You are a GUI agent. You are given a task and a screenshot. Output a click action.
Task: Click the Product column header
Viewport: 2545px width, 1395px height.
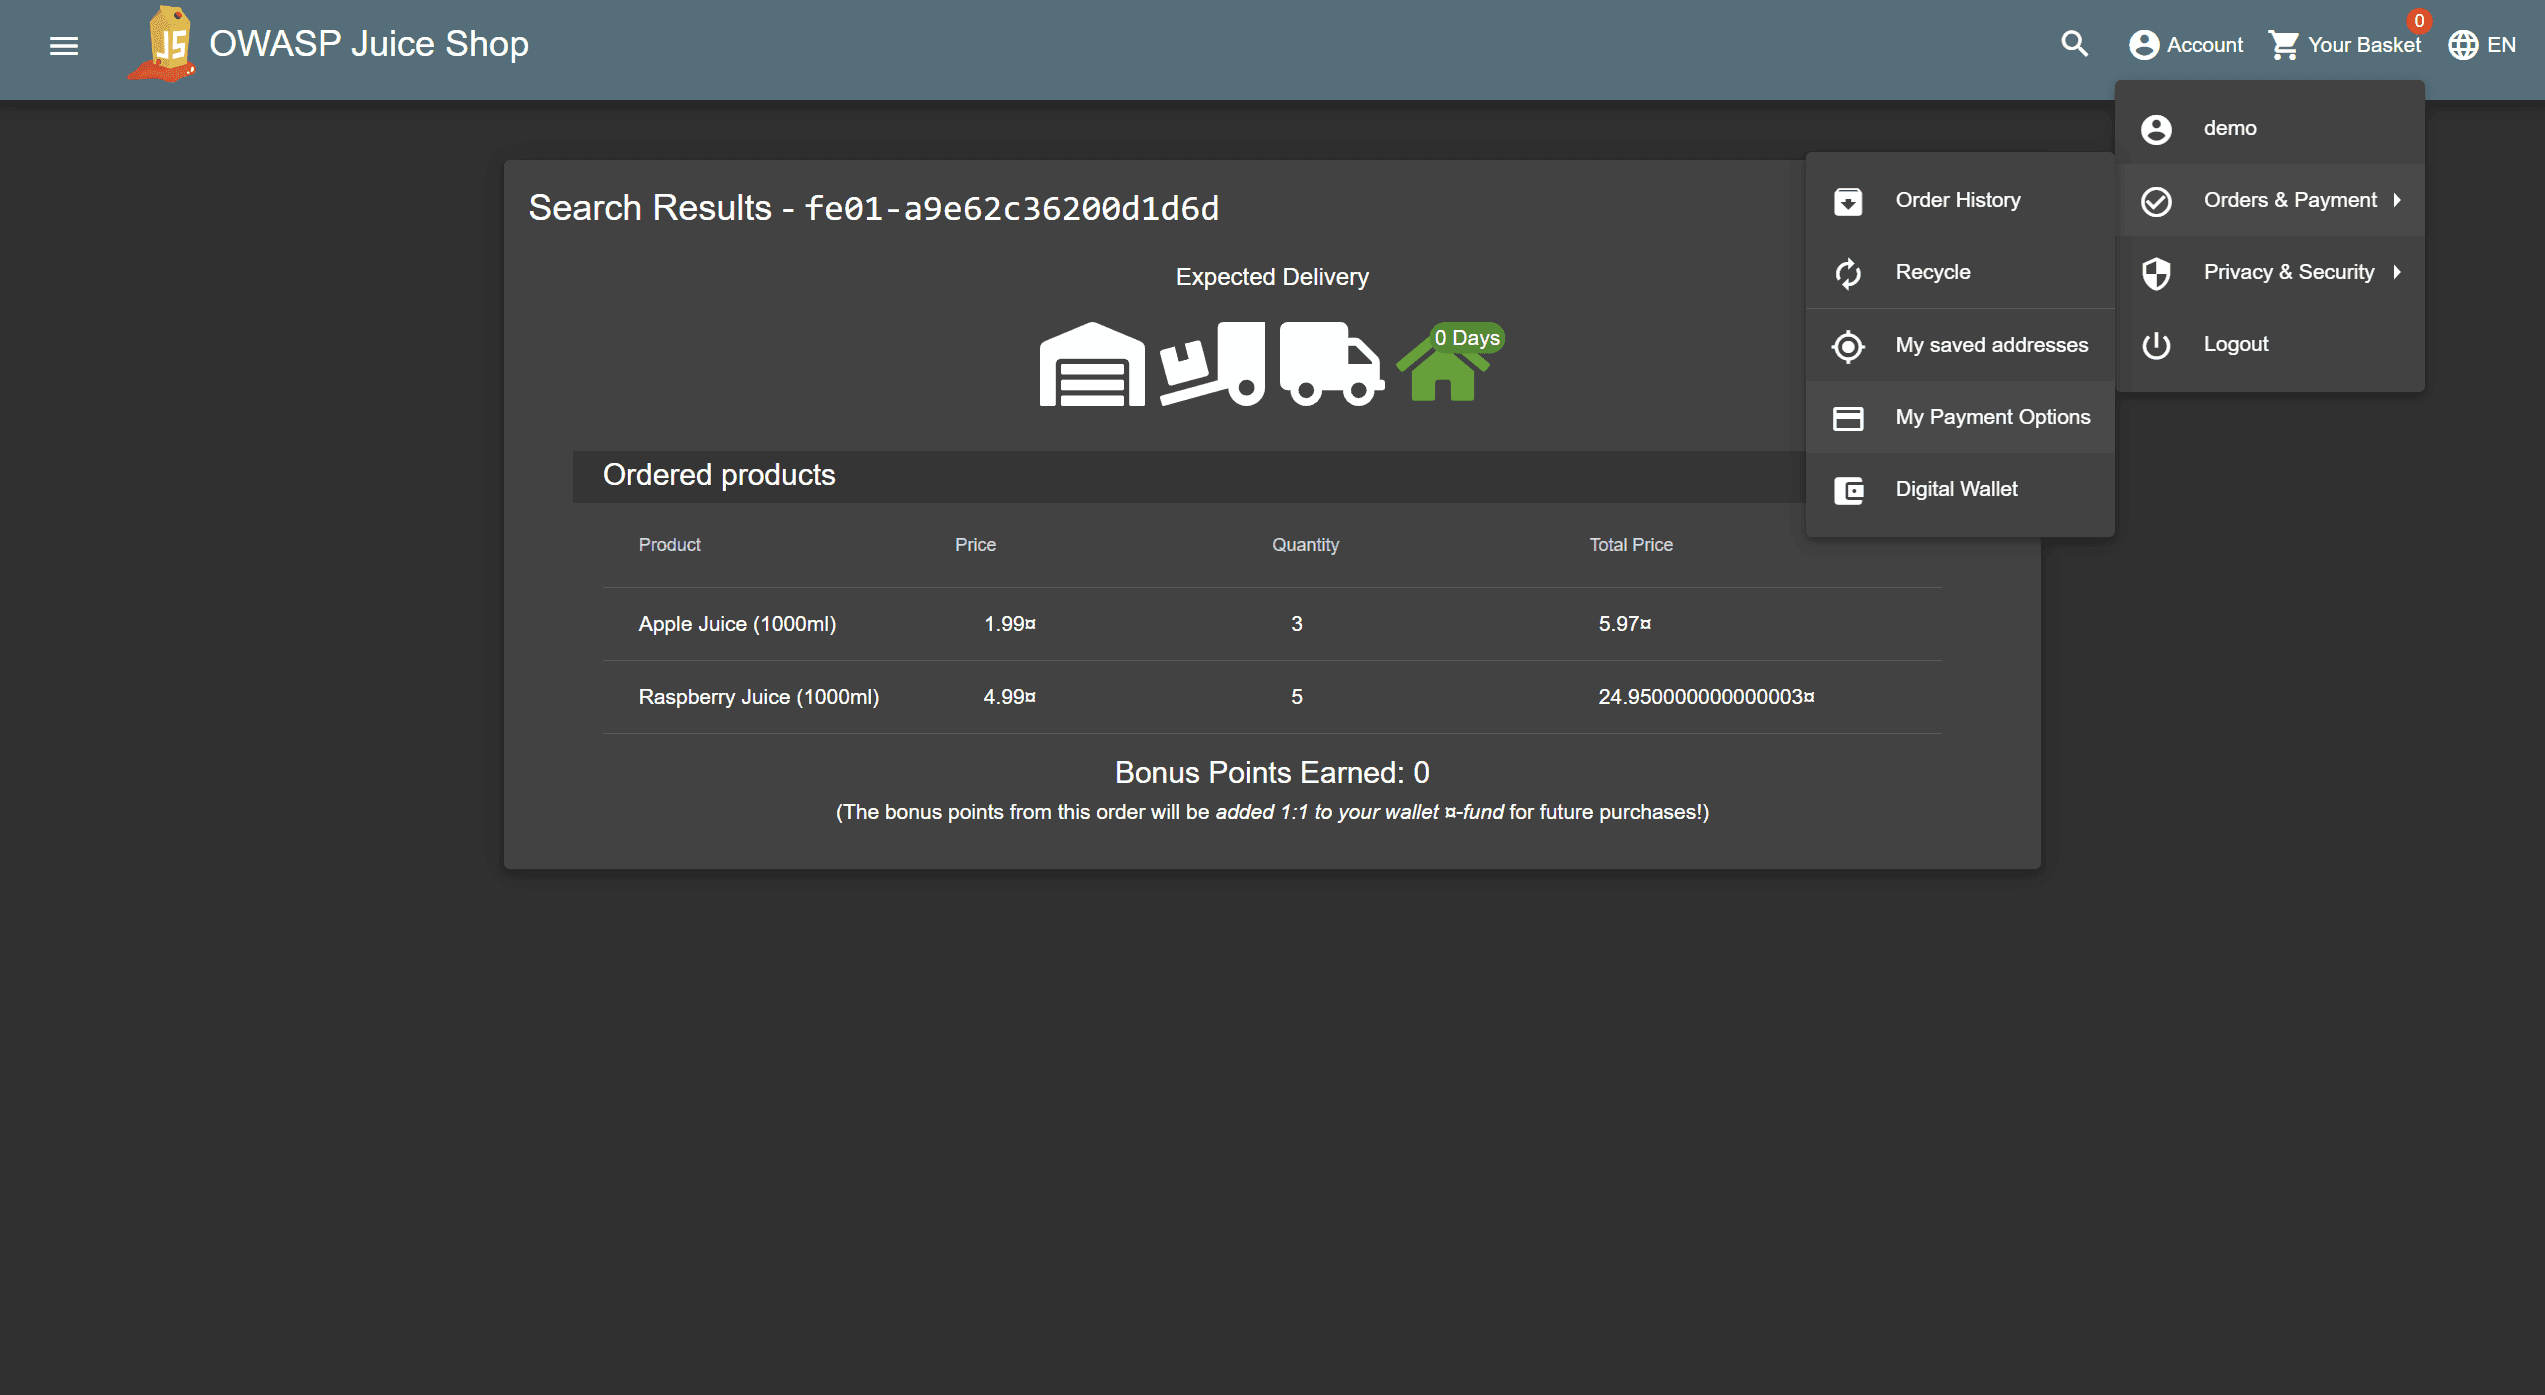point(670,545)
